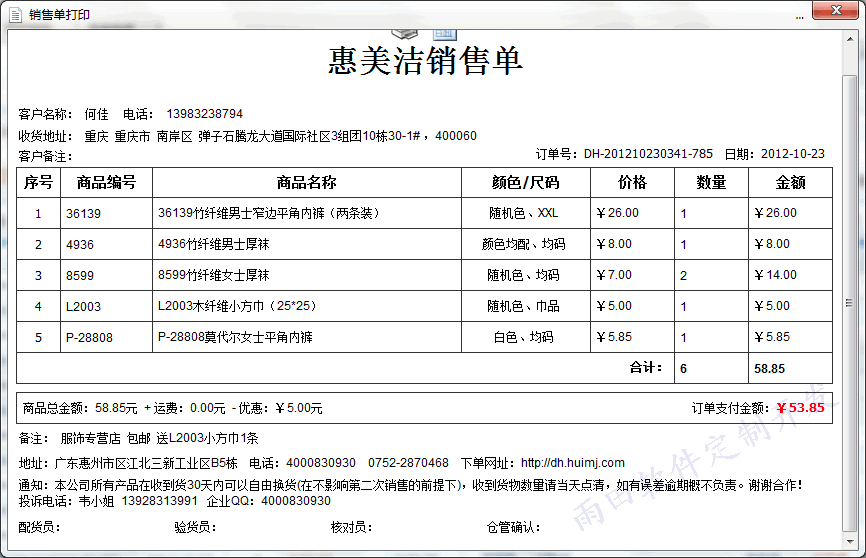Select order number DH-201210230341-785
This screenshot has width=866, height=558.
point(648,154)
